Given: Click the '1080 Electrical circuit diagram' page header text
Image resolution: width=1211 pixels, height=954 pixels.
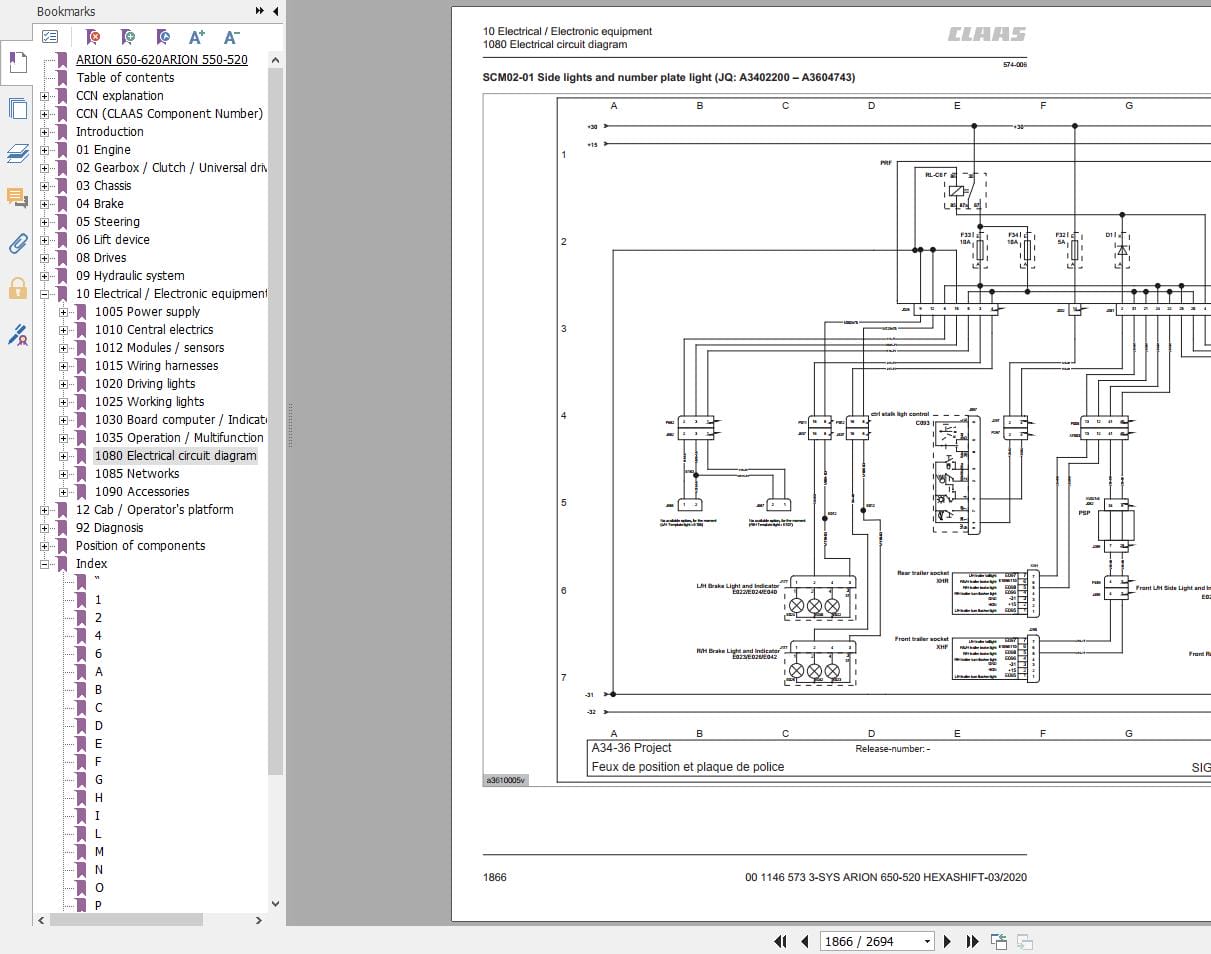Looking at the screenshot, I should (555, 45).
